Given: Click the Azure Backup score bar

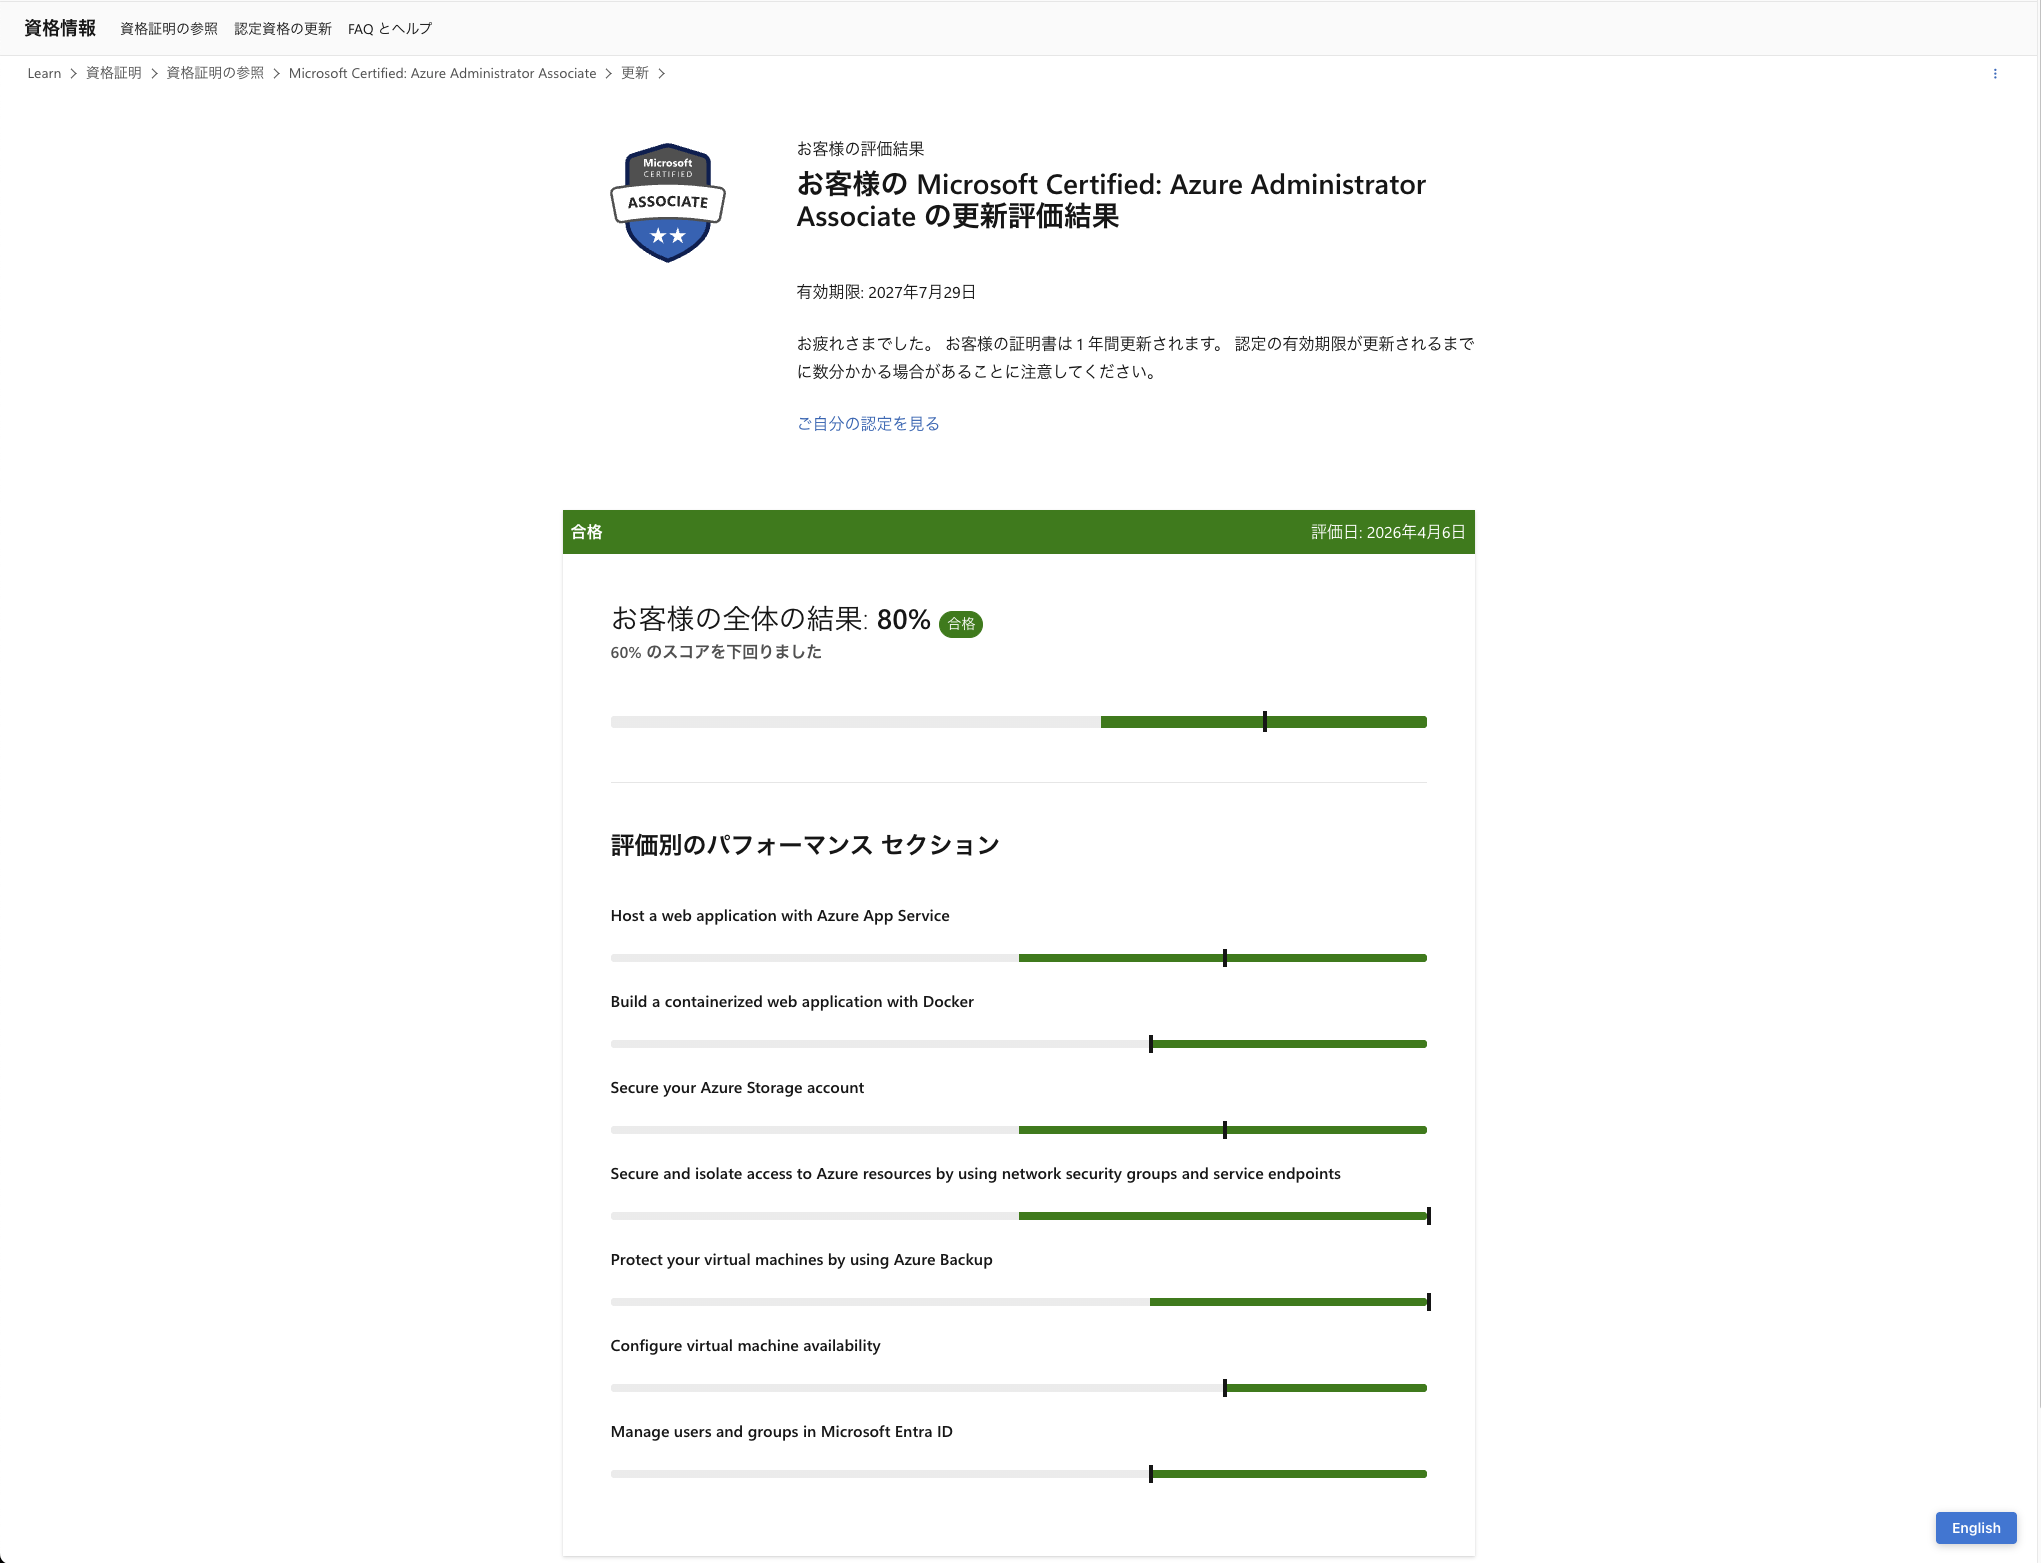Looking at the screenshot, I should pos(1020,1302).
